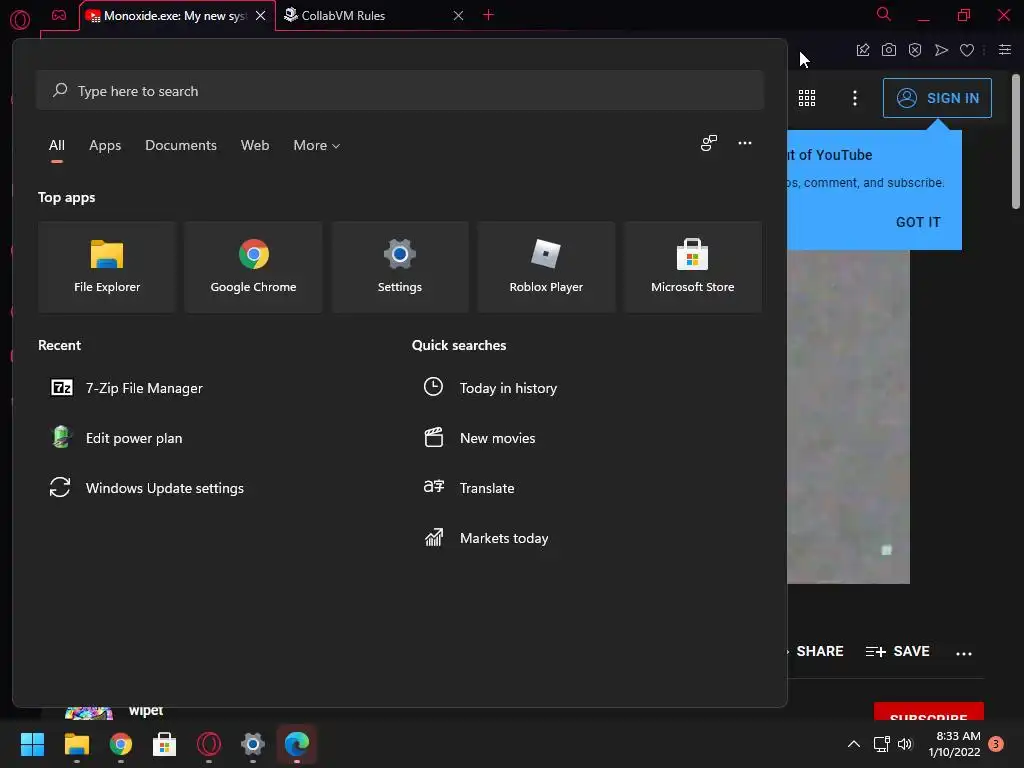
Task: Switch to the Documents search tab
Action: [x=181, y=146]
